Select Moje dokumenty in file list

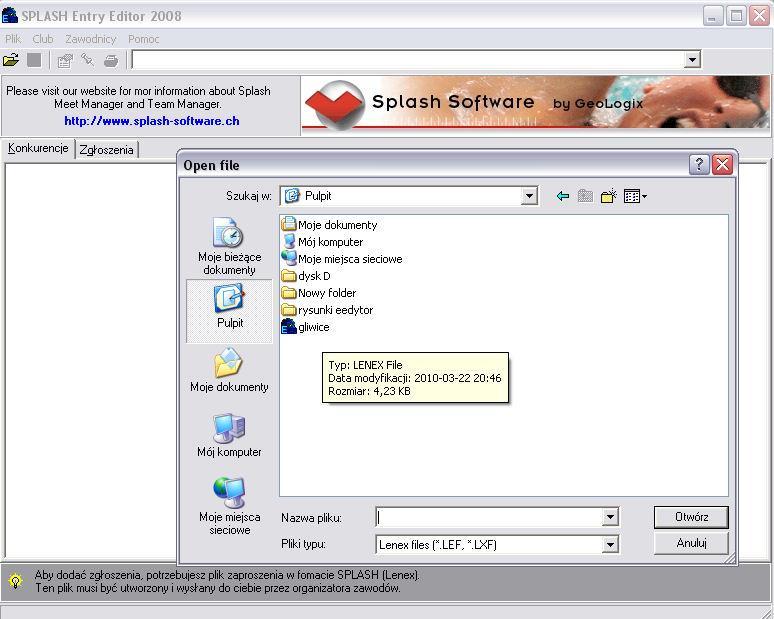(329, 225)
